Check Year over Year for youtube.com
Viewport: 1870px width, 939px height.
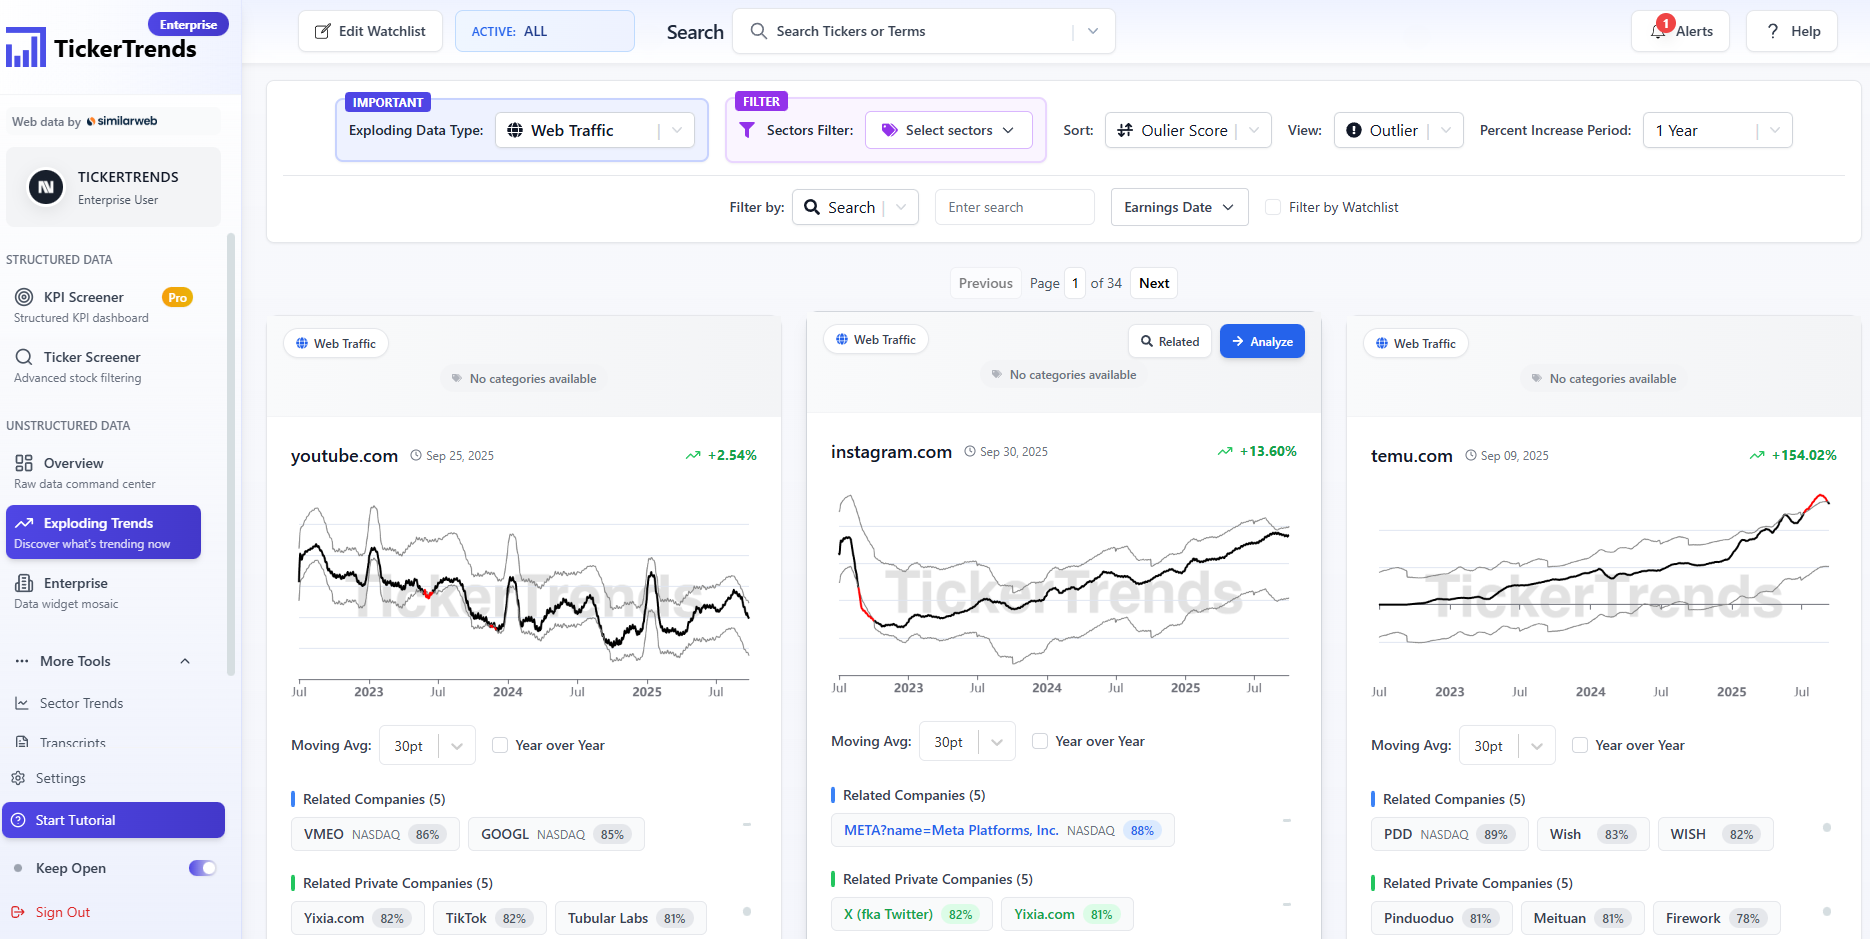pos(500,745)
